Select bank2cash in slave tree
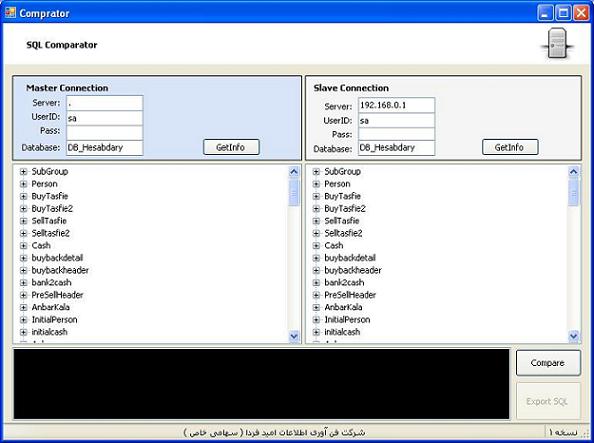Viewport: 594px width, 443px height. coord(344,283)
